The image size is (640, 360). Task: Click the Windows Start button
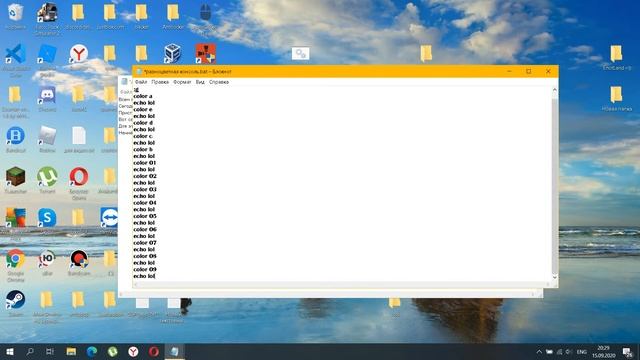point(9,351)
